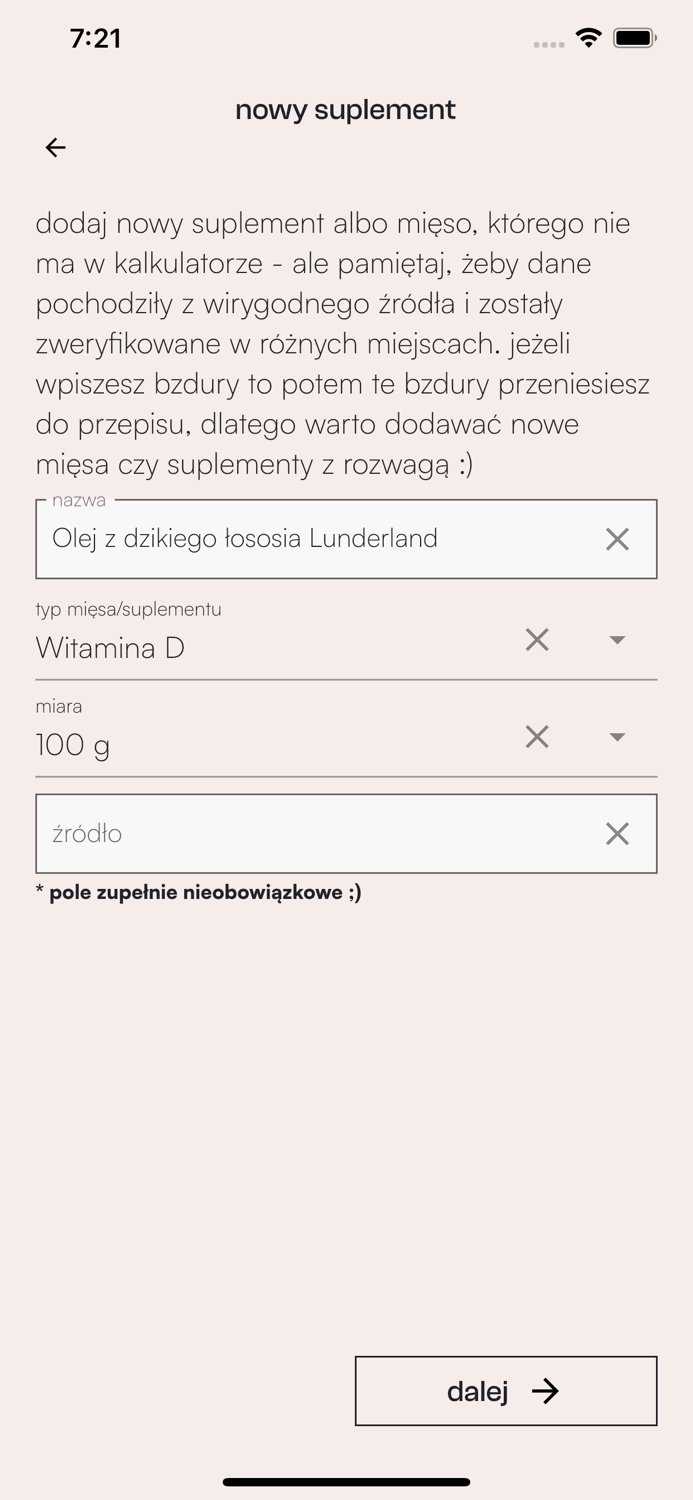
Task: Clear the Witamina D selection
Action: 537,640
